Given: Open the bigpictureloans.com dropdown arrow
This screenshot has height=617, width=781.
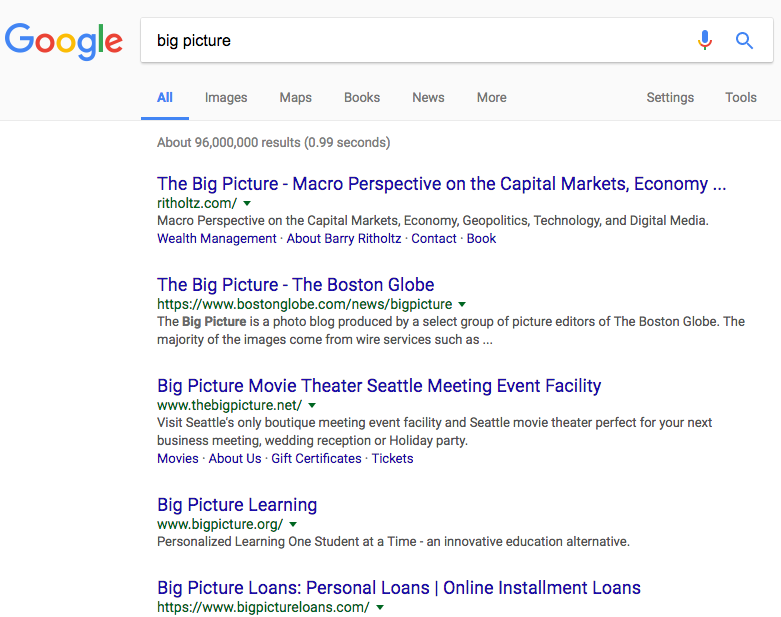Looking at the screenshot, I should 380,608.
